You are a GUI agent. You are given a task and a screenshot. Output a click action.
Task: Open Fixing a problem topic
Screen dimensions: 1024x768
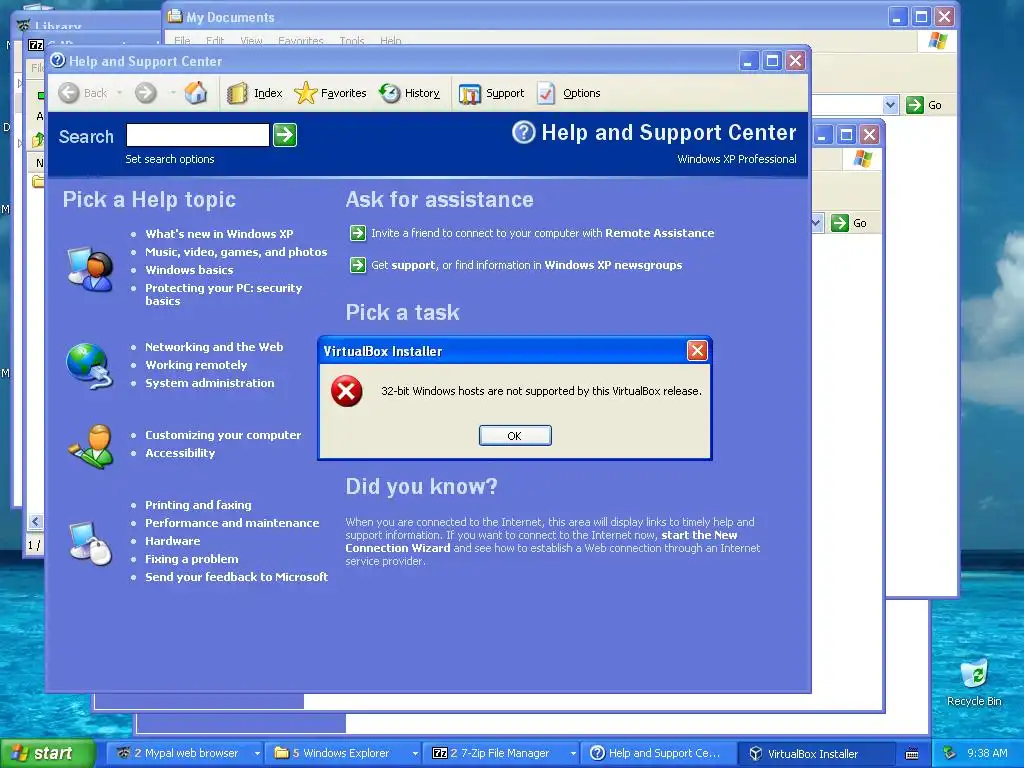[192, 559]
